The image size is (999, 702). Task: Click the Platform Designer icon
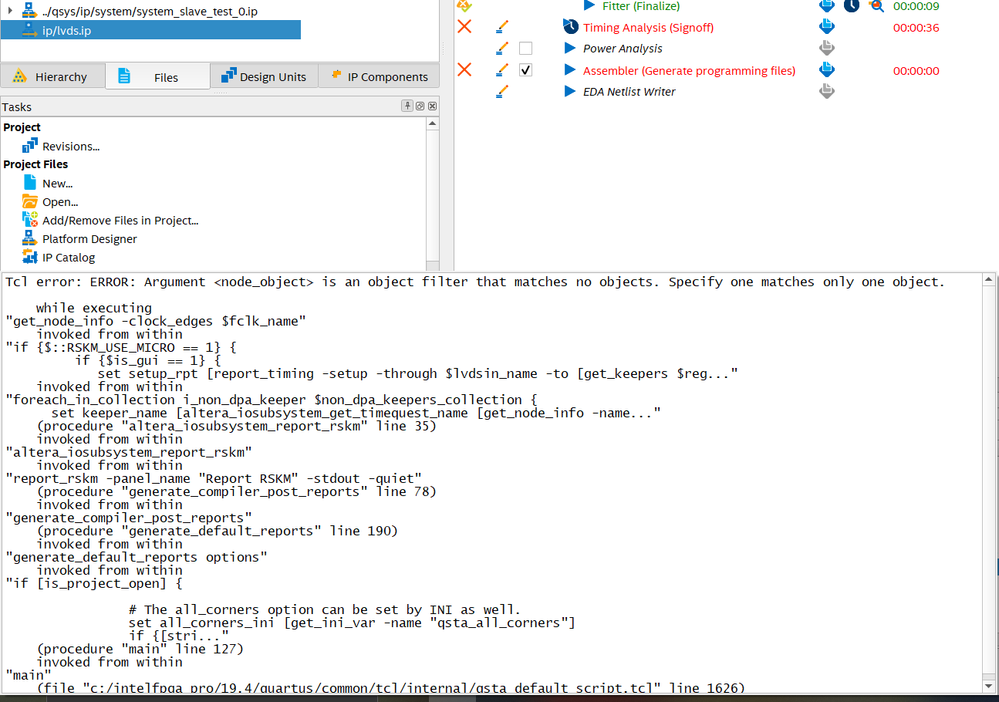(x=29, y=238)
